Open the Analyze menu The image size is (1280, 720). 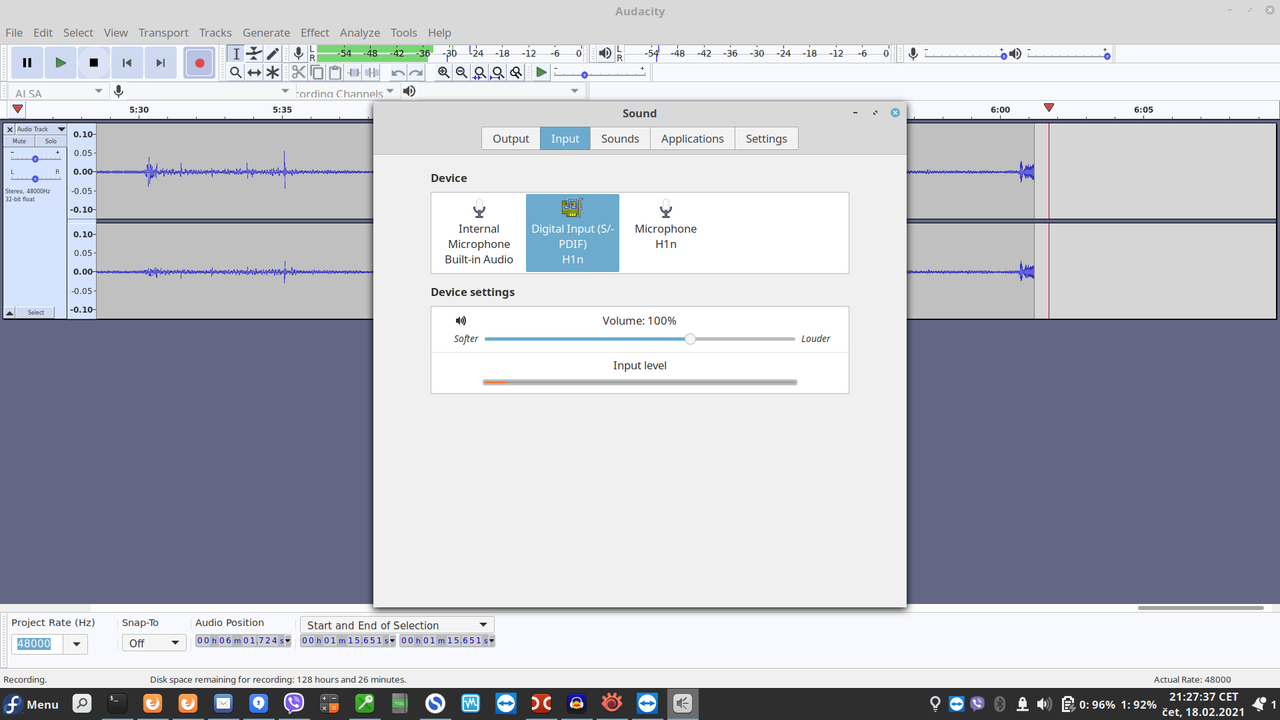coord(360,32)
